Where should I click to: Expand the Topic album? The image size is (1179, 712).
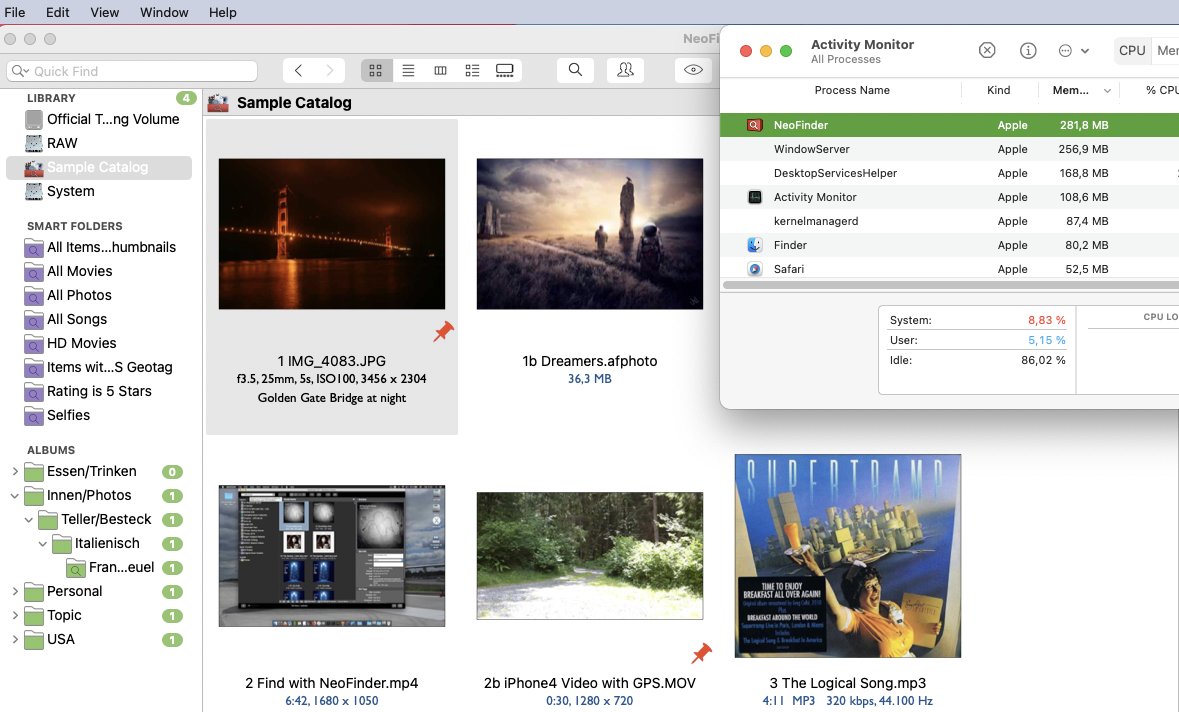pyautogui.click(x=14, y=615)
